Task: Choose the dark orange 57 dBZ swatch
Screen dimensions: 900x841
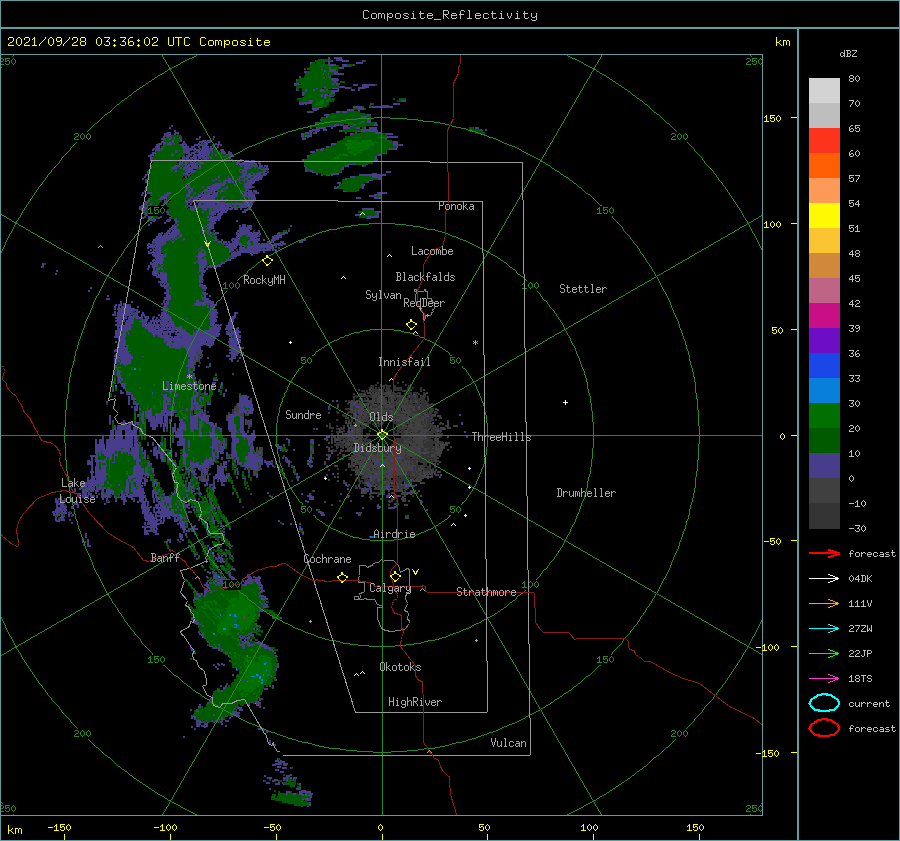Action: [824, 166]
